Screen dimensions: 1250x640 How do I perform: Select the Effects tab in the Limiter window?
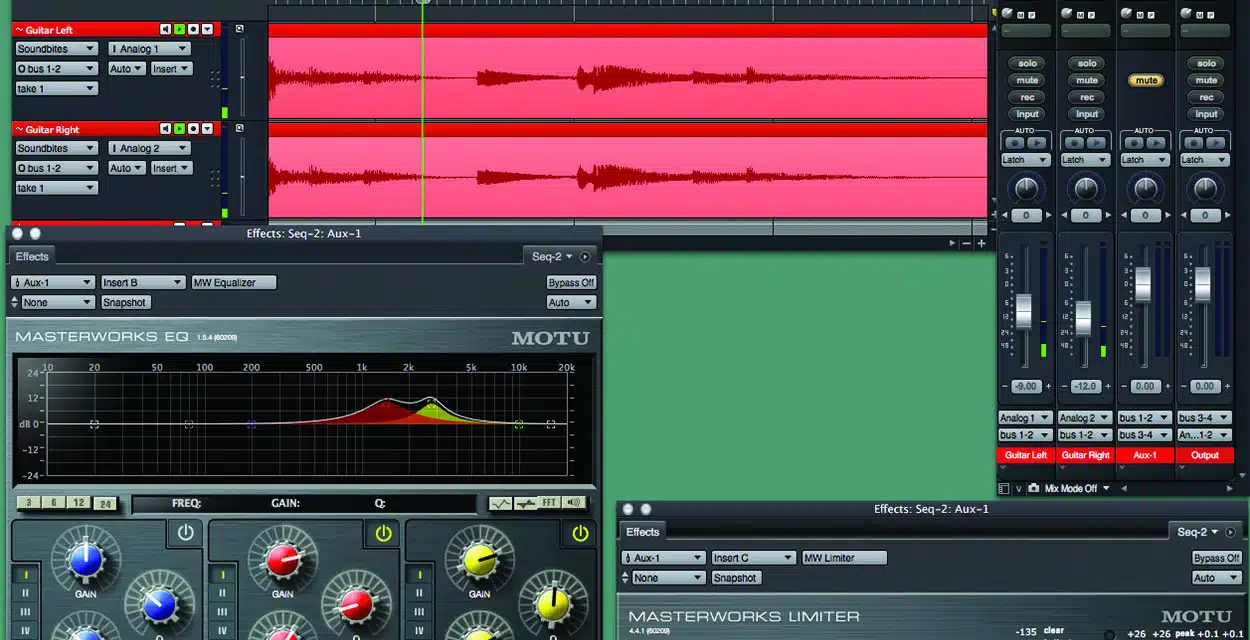coord(642,532)
